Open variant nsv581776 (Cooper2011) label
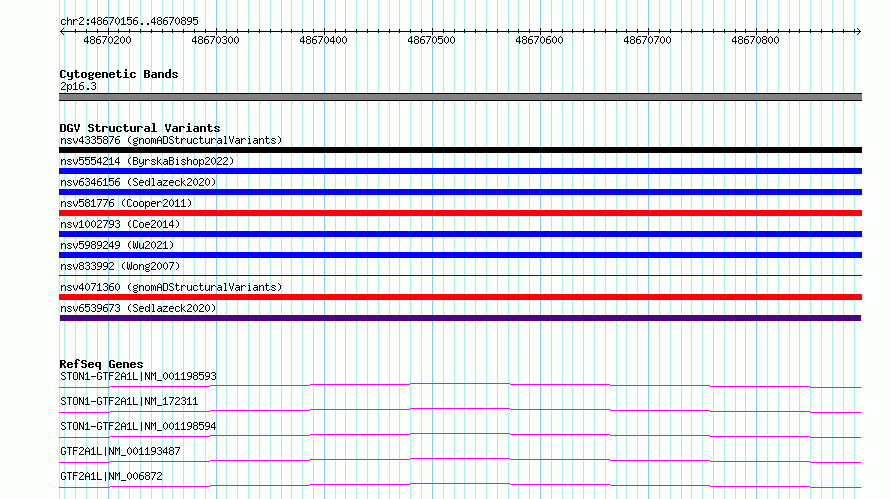 pyautogui.click(x=126, y=203)
